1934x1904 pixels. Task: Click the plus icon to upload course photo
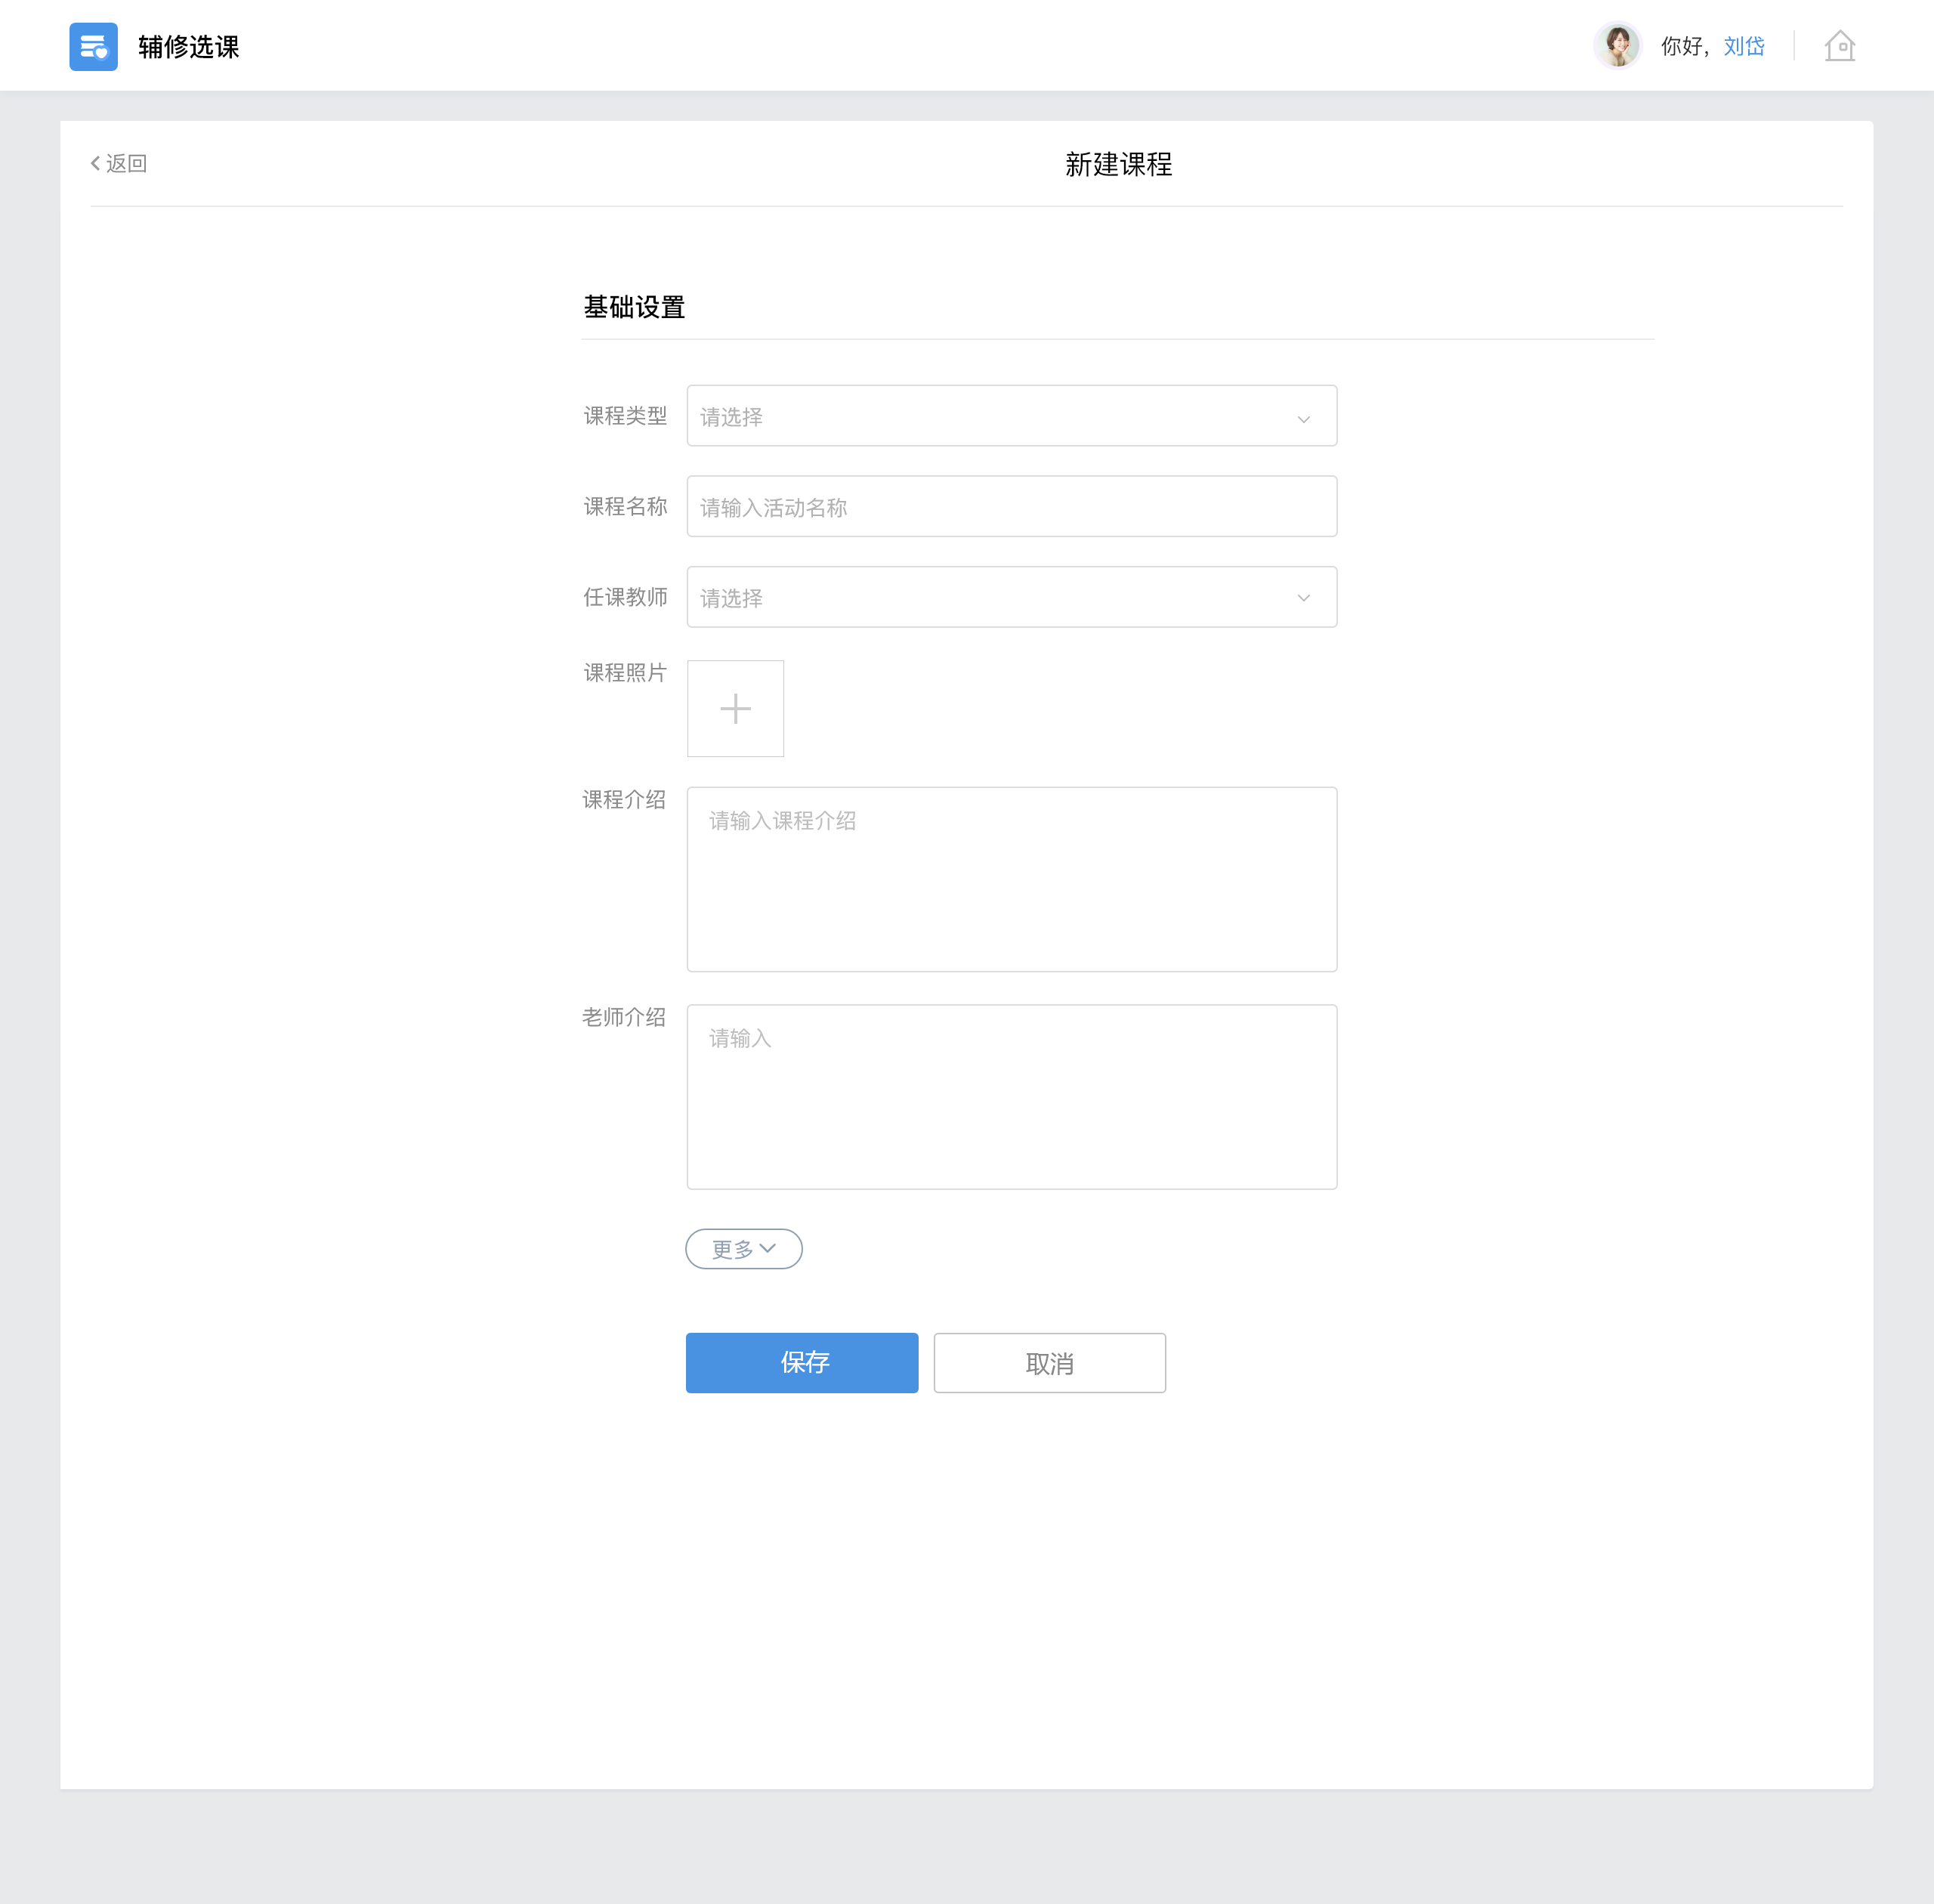(735, 709)
